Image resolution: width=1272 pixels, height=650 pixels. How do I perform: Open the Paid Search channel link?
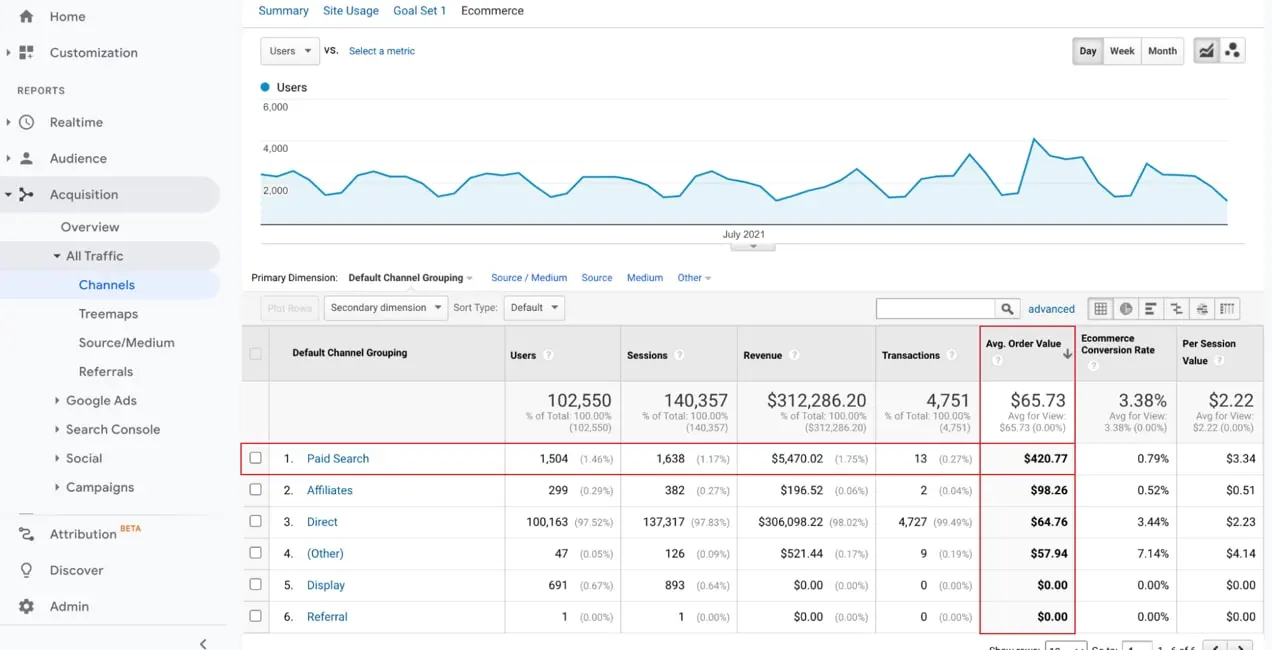(338, 458)
